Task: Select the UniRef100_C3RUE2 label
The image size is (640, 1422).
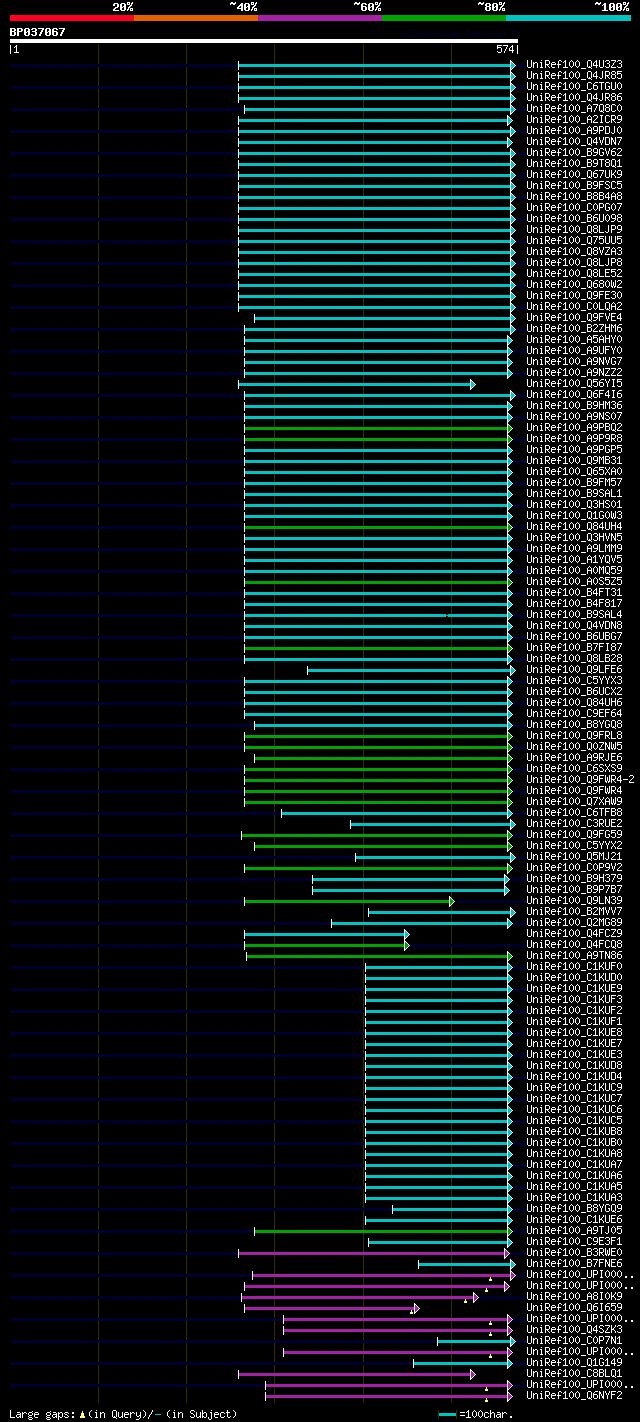Action: click(x=574, y=823)
